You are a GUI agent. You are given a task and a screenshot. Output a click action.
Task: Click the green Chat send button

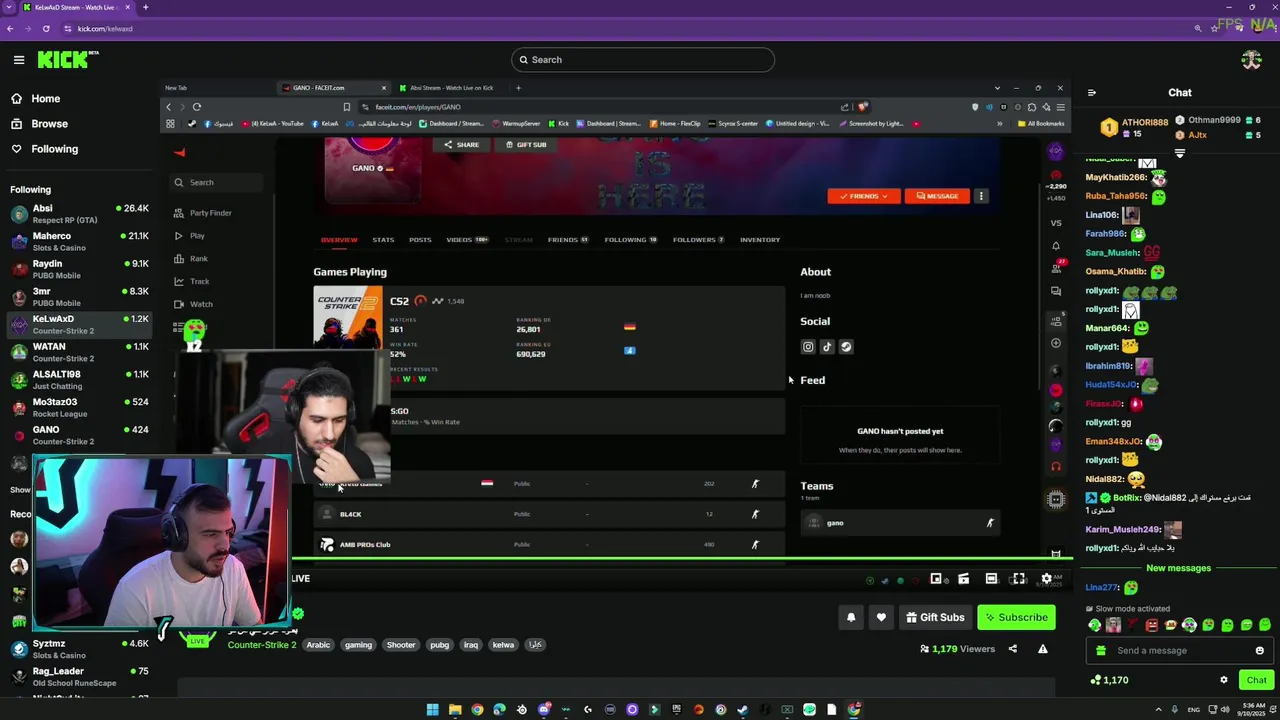pos(1256,680)
